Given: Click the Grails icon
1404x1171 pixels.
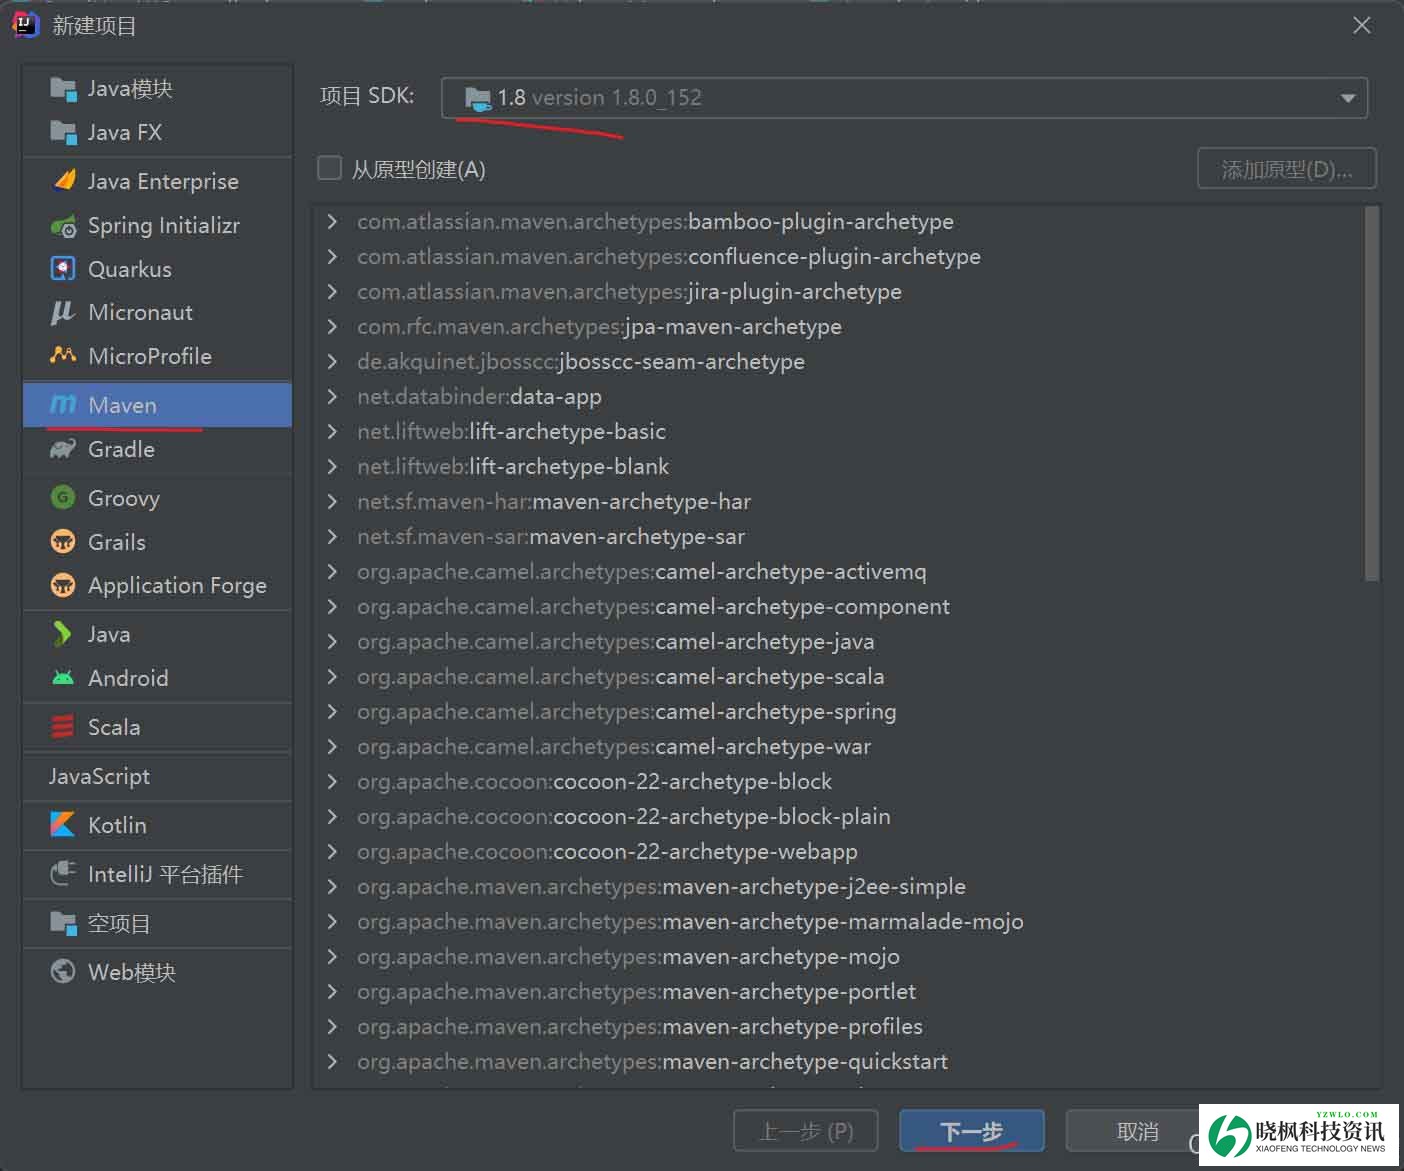Looking at the screenshot, I should (63, 542).
